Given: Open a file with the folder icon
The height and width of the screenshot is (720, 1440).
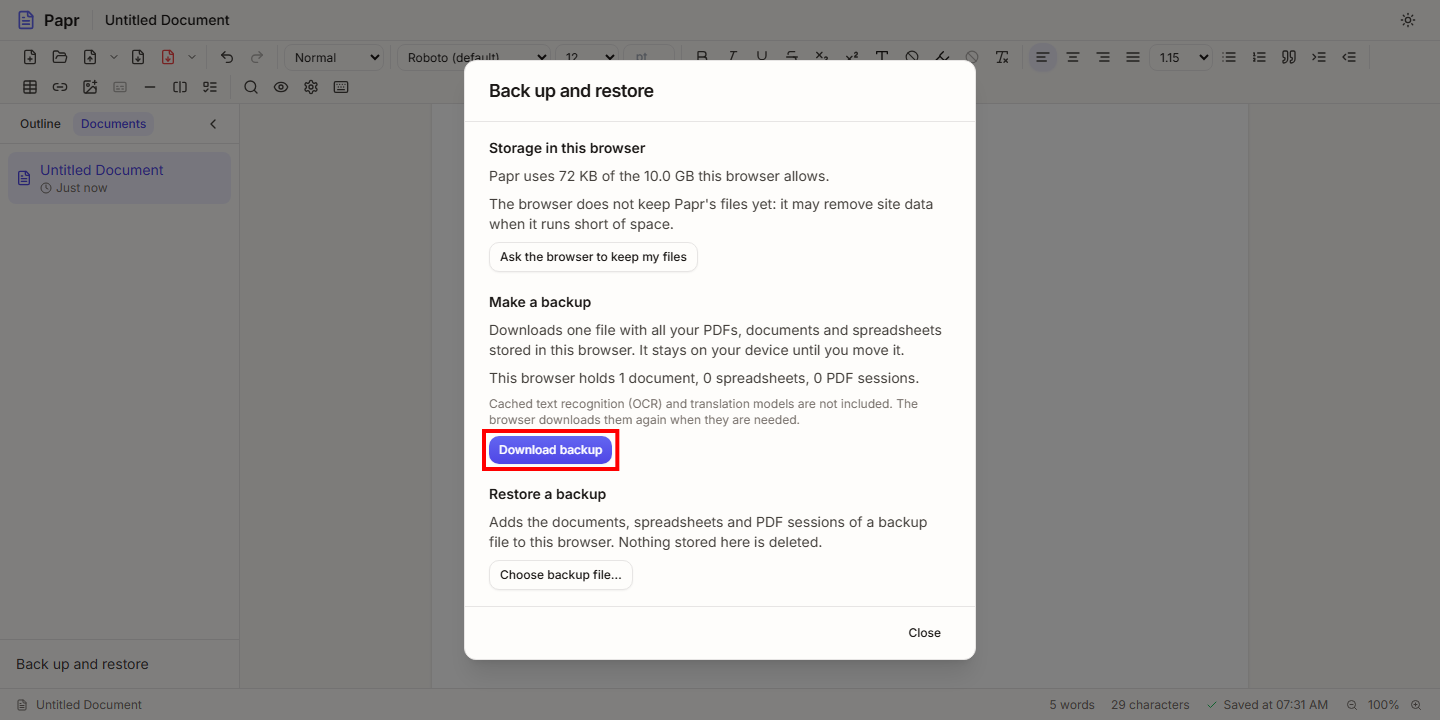Looking at the screenshot, I should pos(60,57).
